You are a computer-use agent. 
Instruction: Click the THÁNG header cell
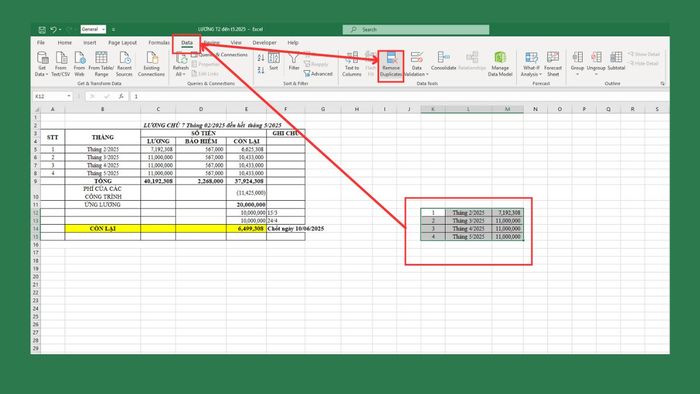pos(103,137)
